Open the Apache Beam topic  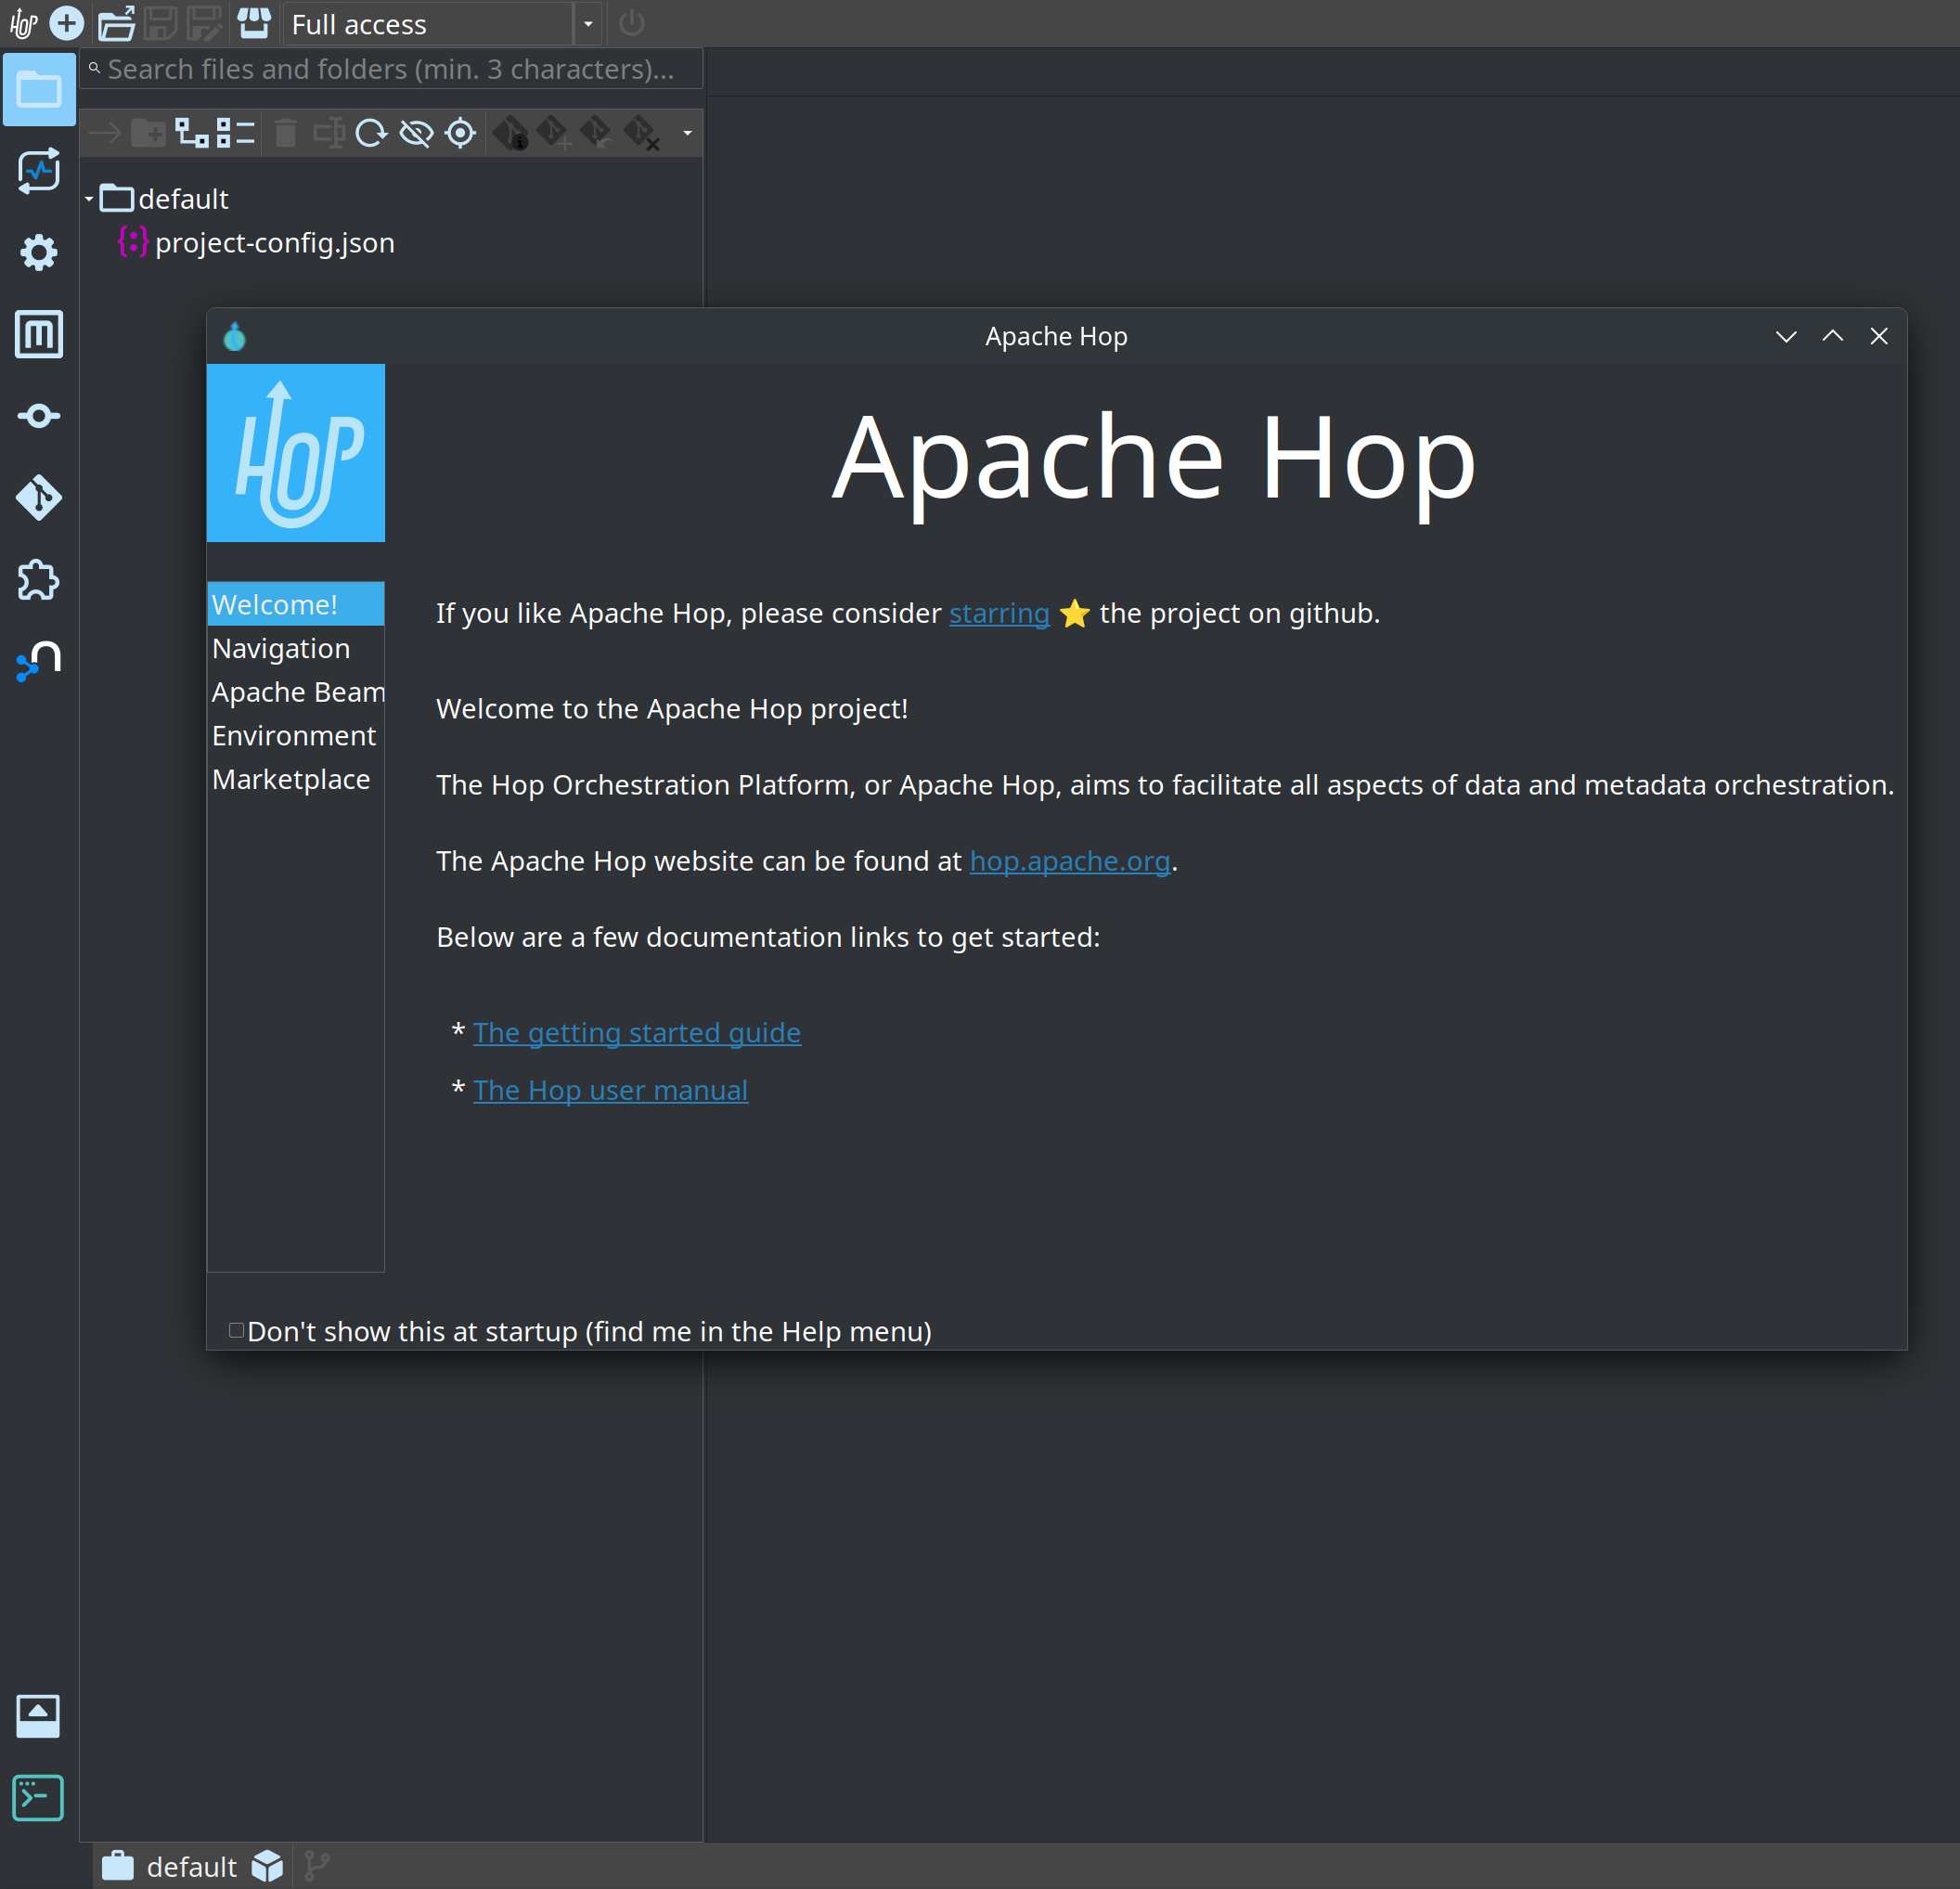coord(296,692)
